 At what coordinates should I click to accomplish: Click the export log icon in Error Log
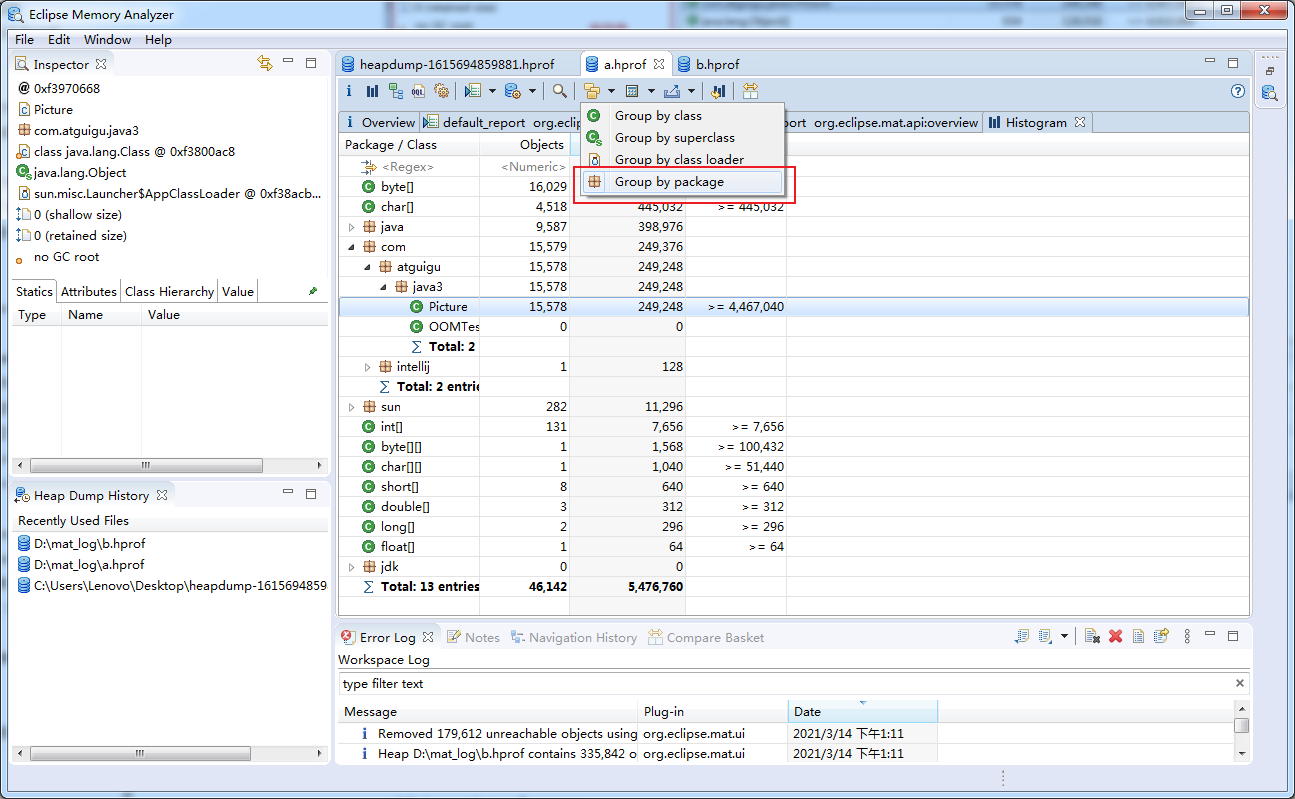pyautogui.click(x=1021, y=636)
